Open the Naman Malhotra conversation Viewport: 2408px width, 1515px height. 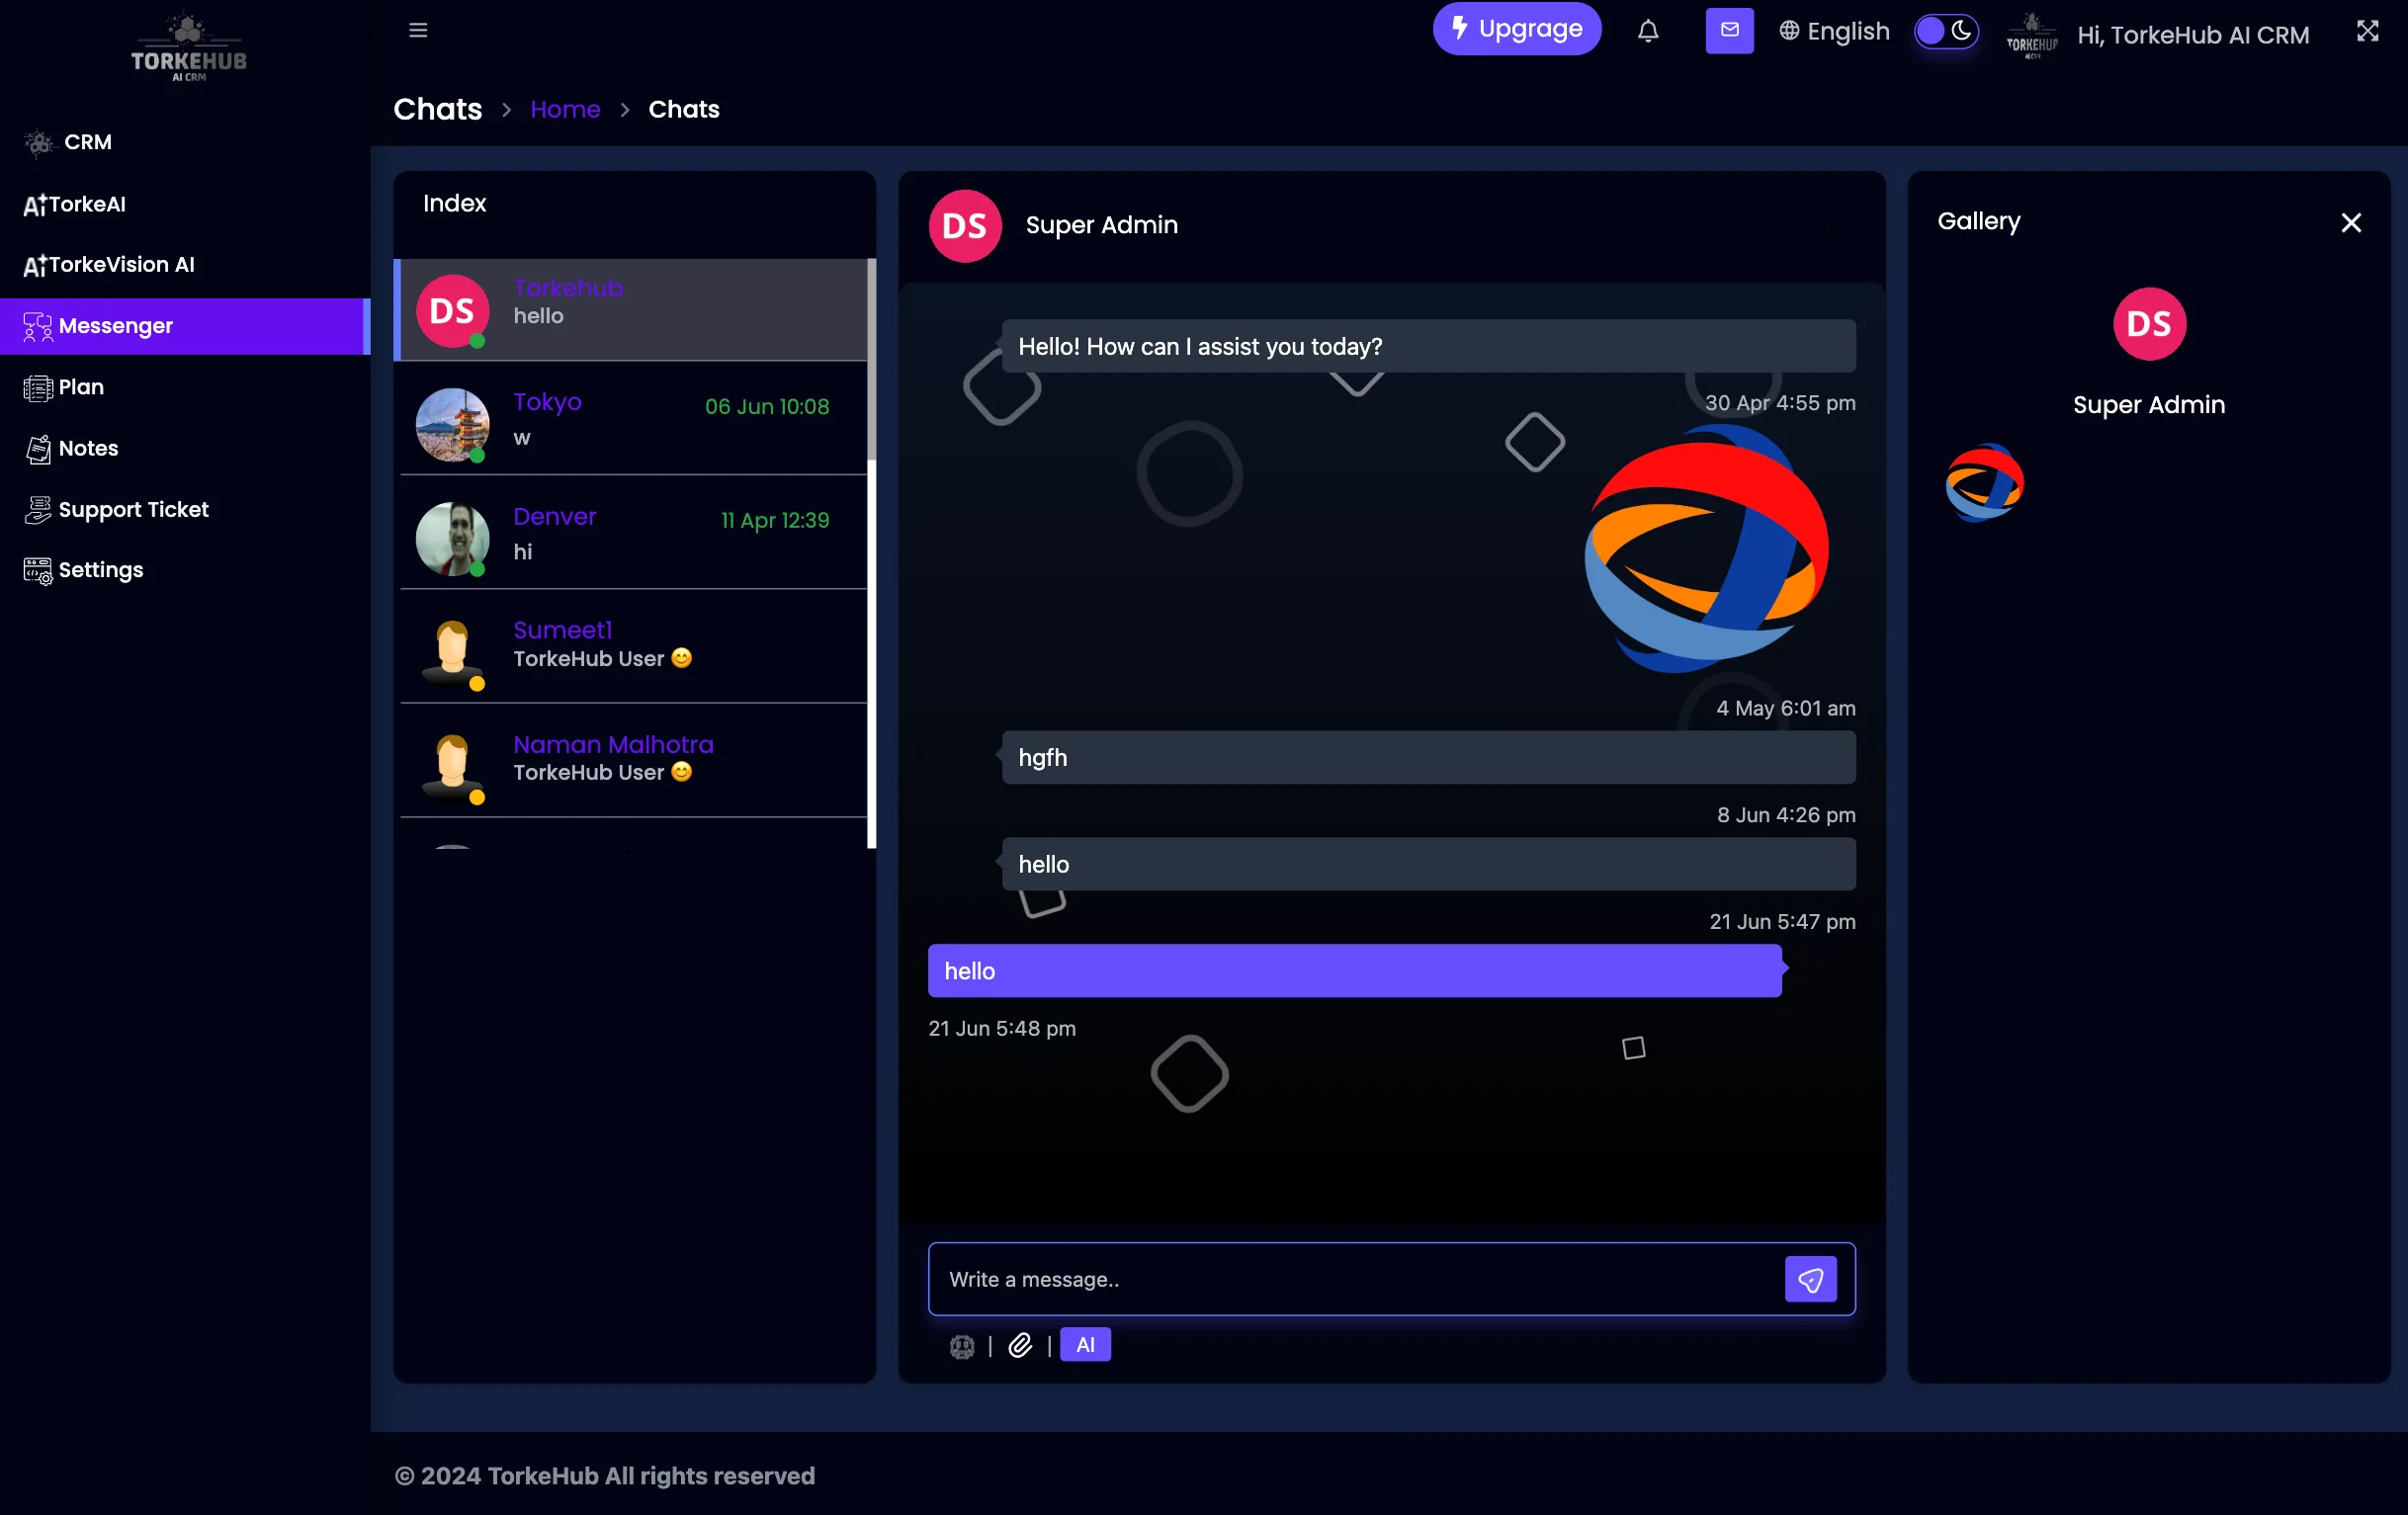[632, 761]
